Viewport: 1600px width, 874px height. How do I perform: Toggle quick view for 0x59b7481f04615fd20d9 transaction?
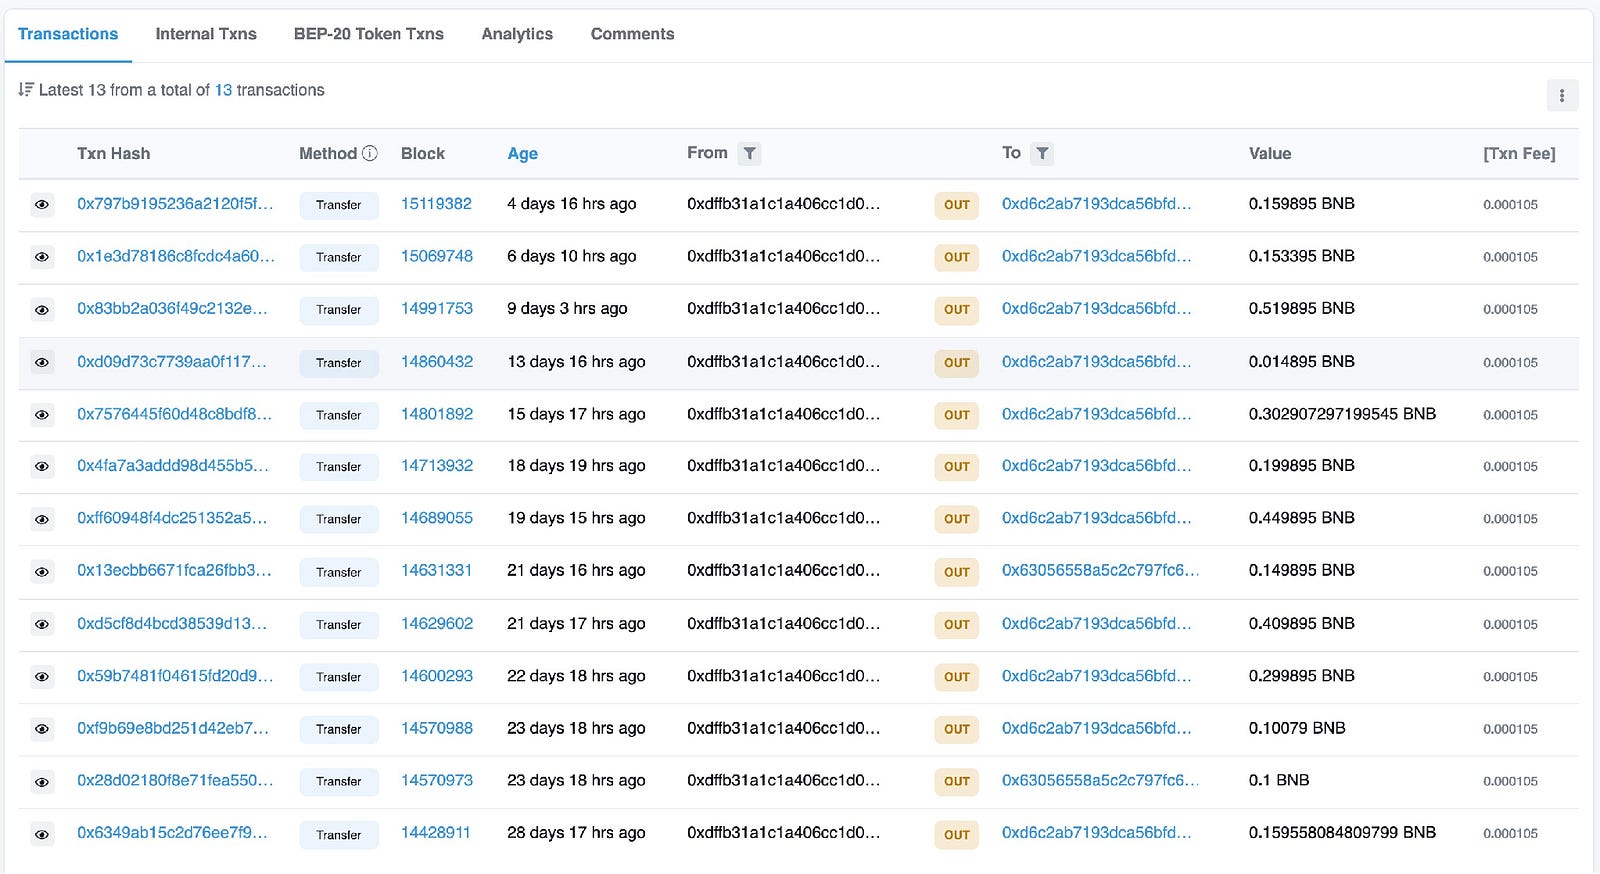click(42, 677)
